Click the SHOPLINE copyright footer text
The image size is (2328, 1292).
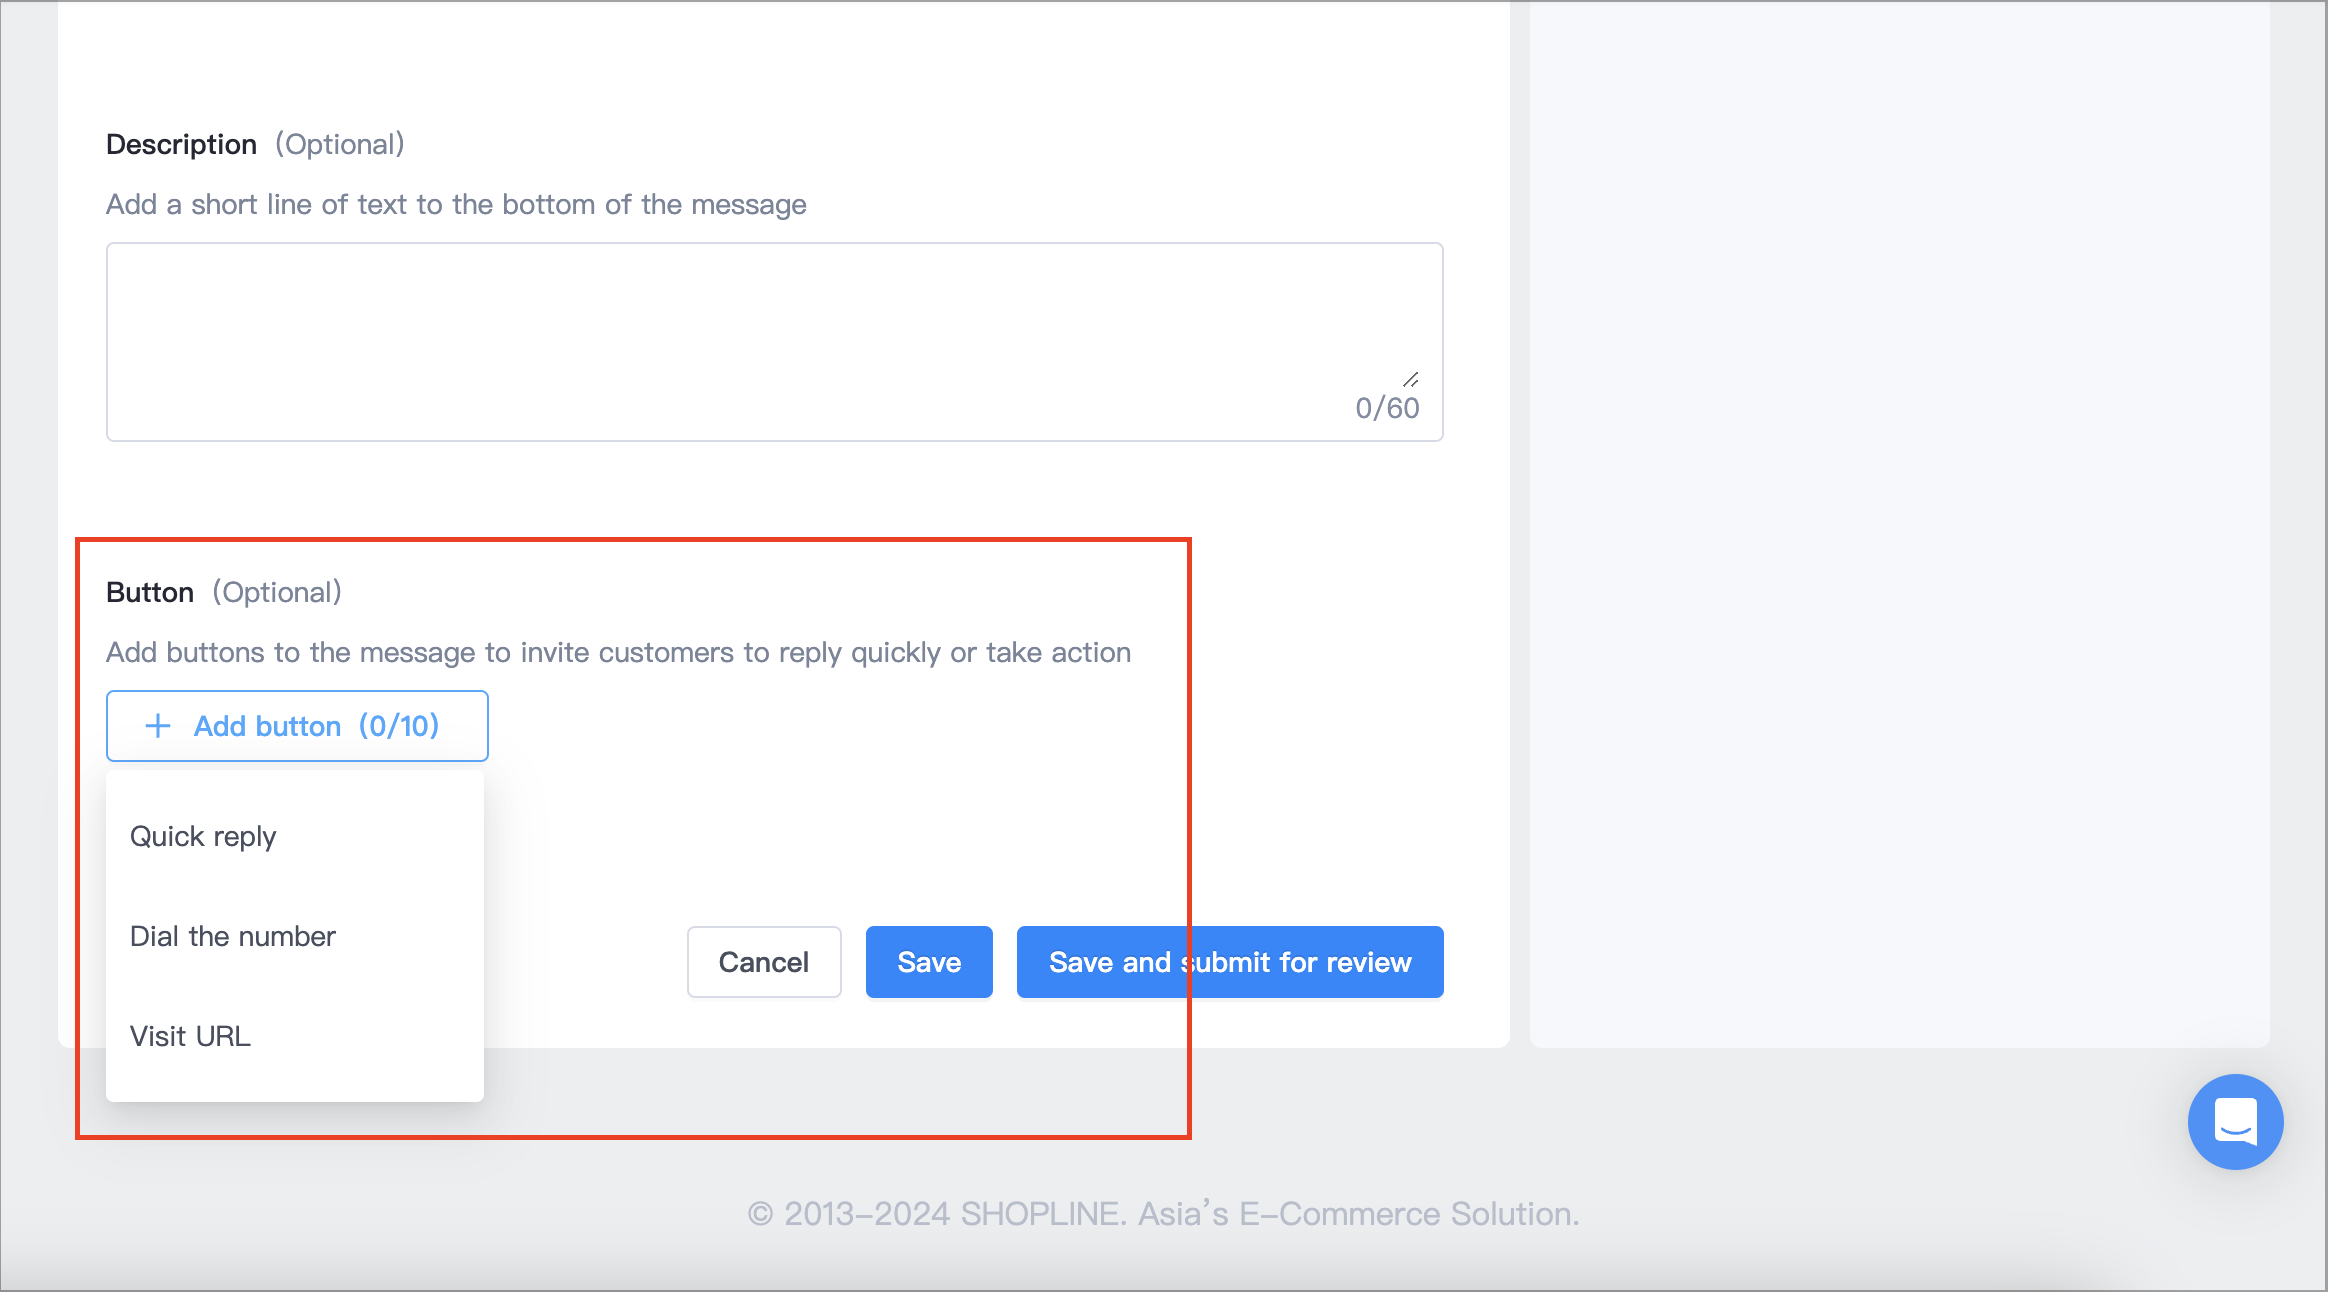(x=1164, y=1214)
